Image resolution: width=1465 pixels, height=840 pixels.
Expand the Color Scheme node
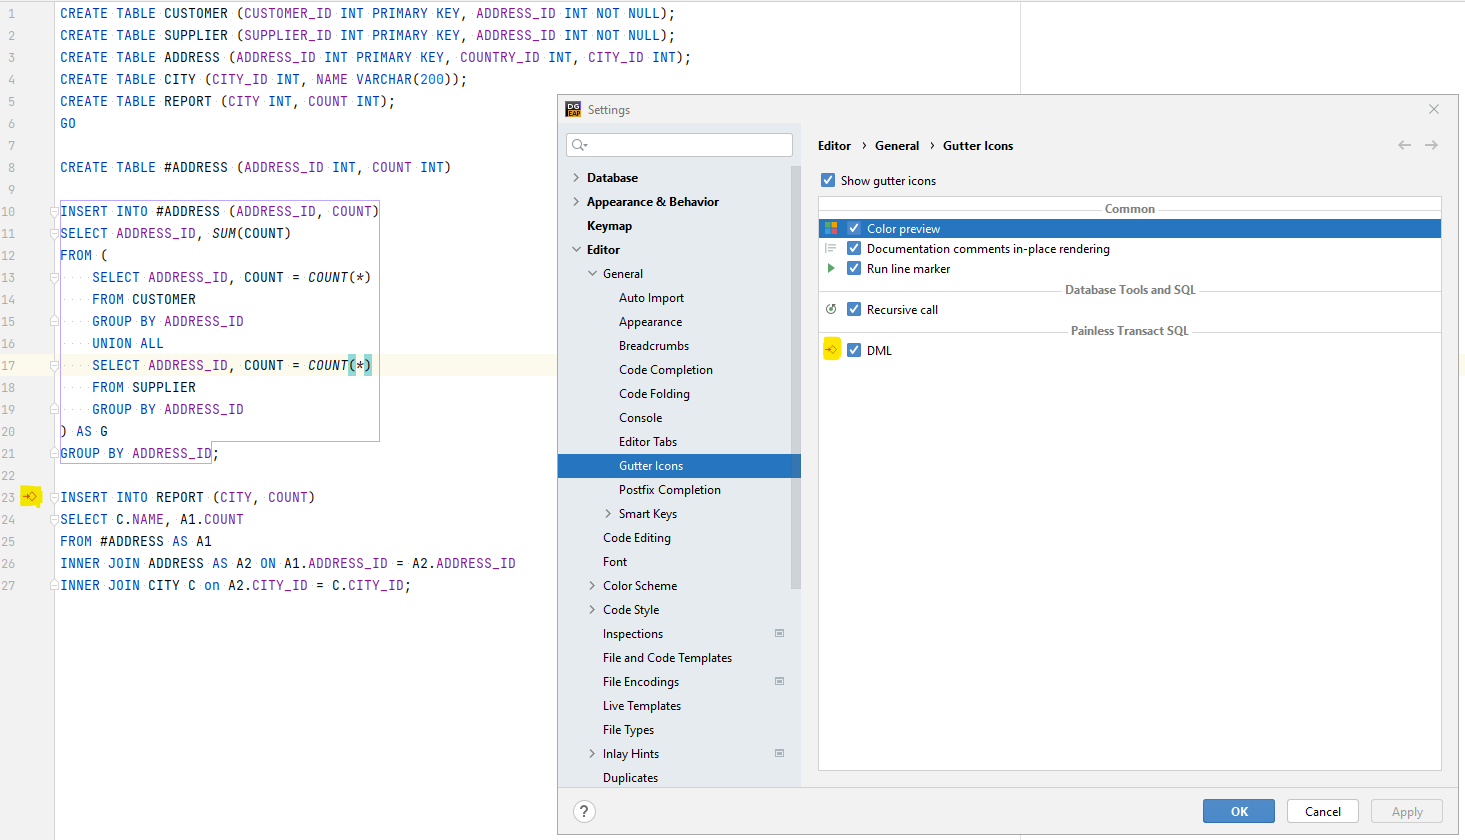pyautogui.click(x=592, y=585)
